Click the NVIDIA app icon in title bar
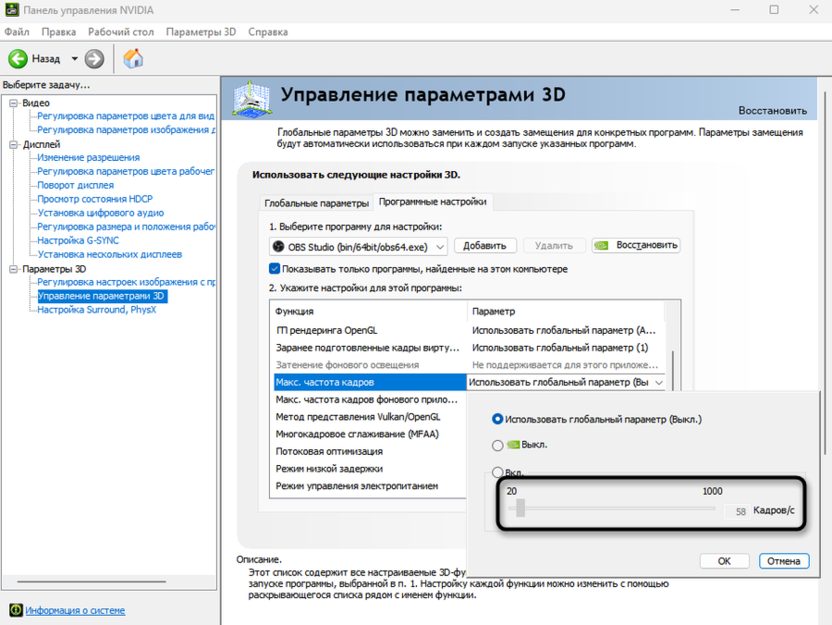 pyautogui.click(x=12, y=10)
